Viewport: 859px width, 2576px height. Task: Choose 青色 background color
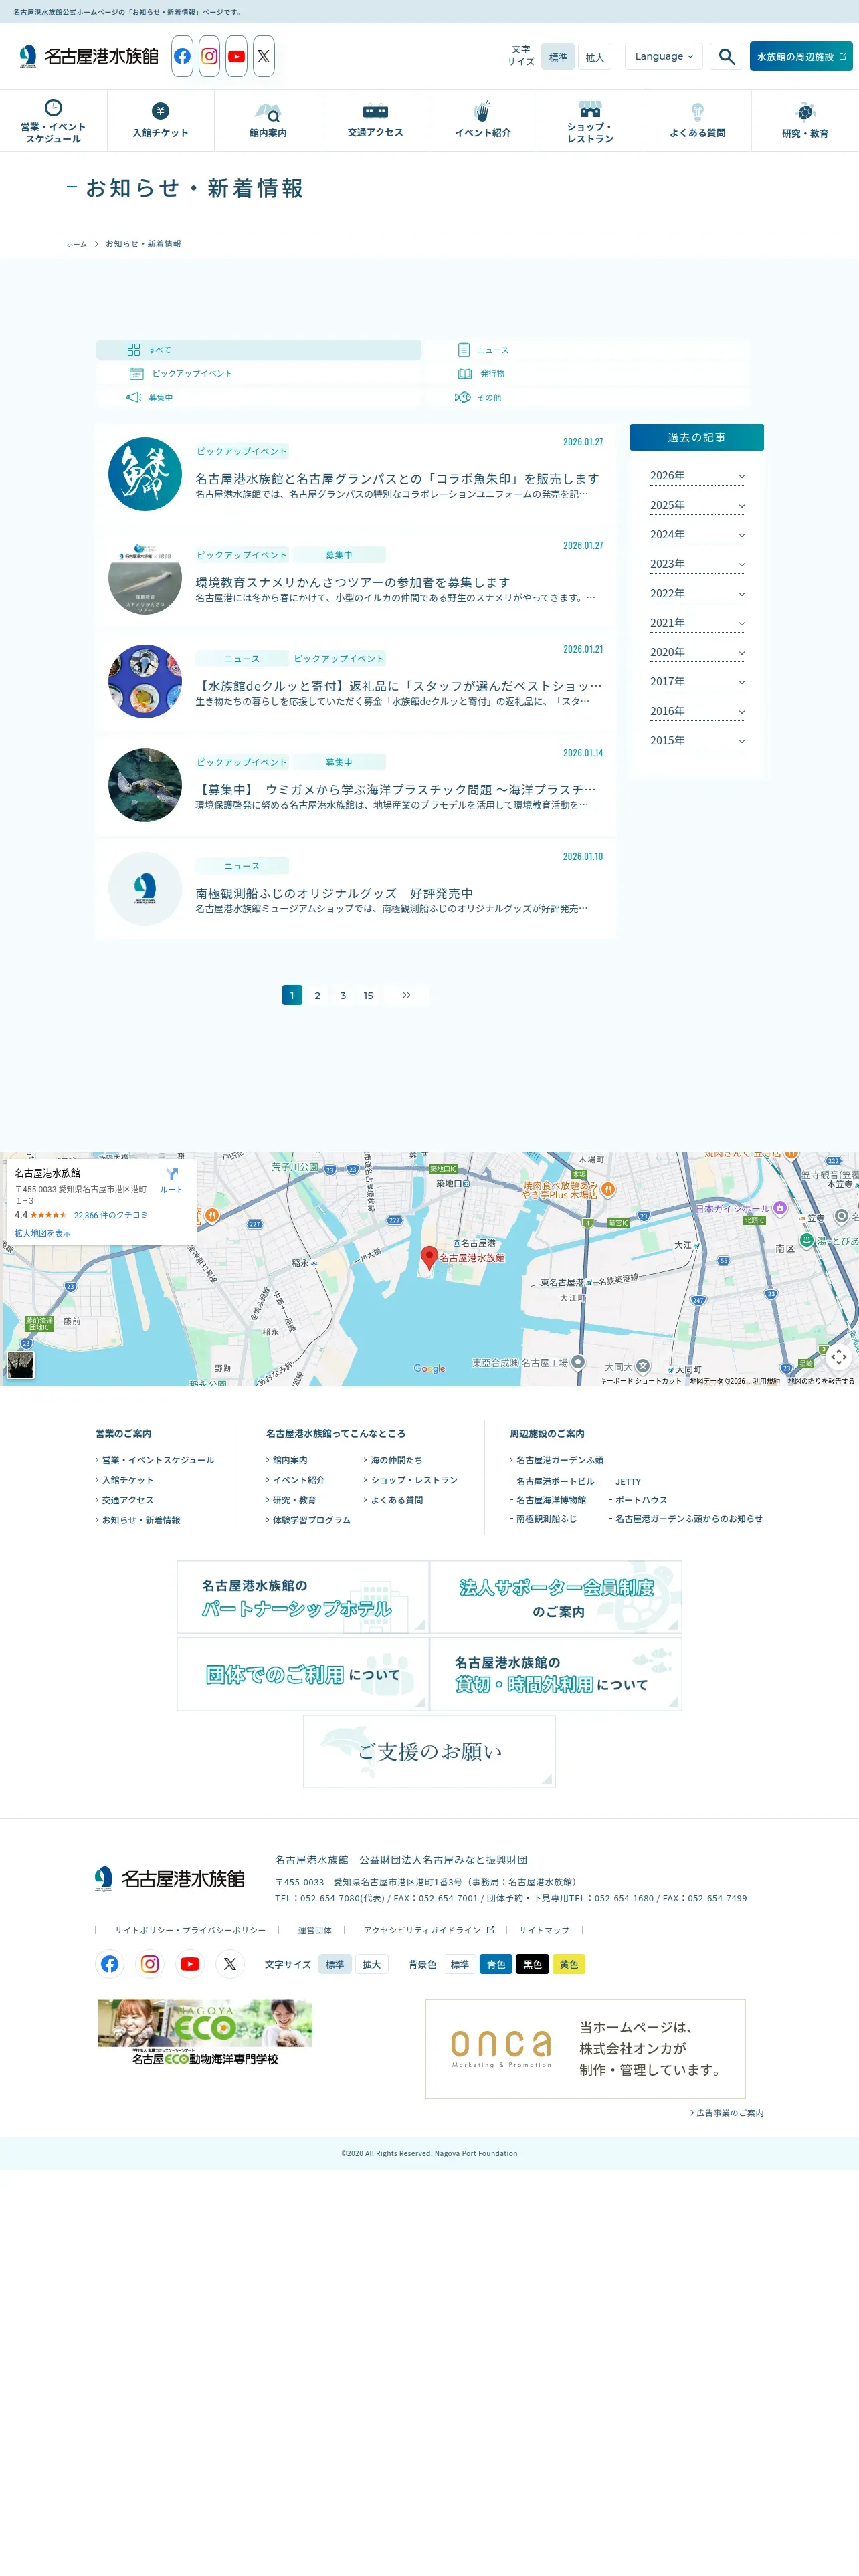496,1964
